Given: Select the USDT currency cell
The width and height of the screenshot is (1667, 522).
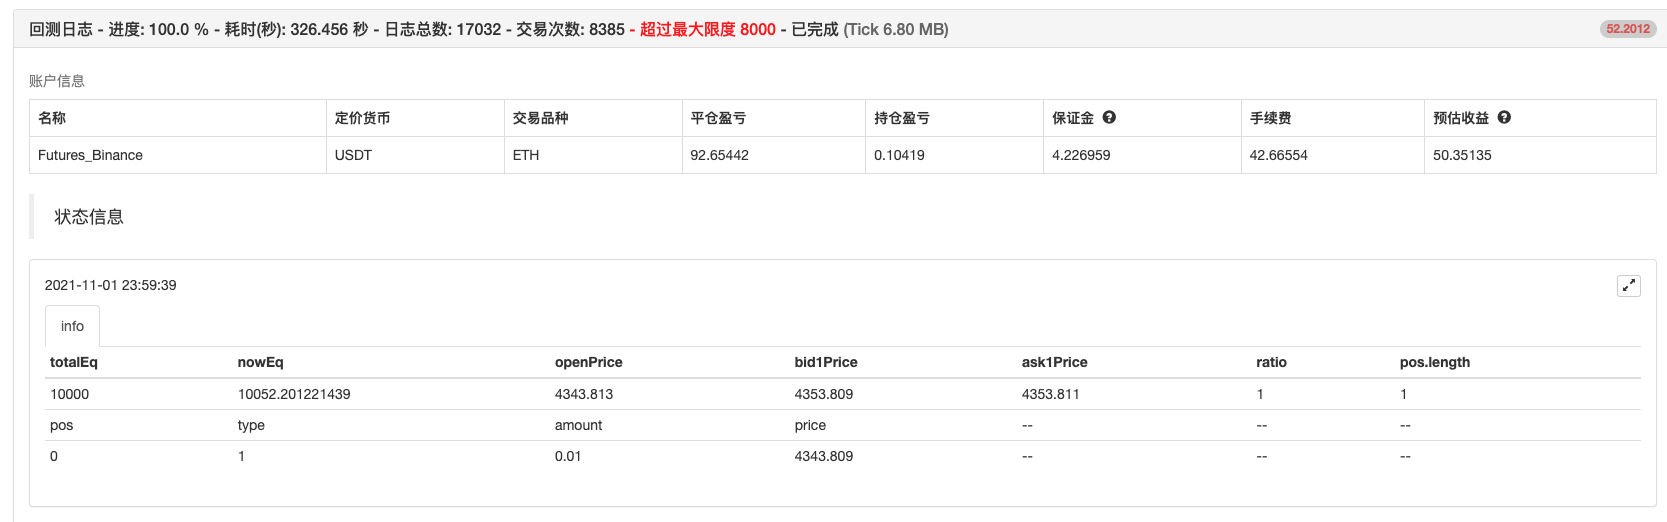Looking at the screenshot, I should [x=353, y=155].
